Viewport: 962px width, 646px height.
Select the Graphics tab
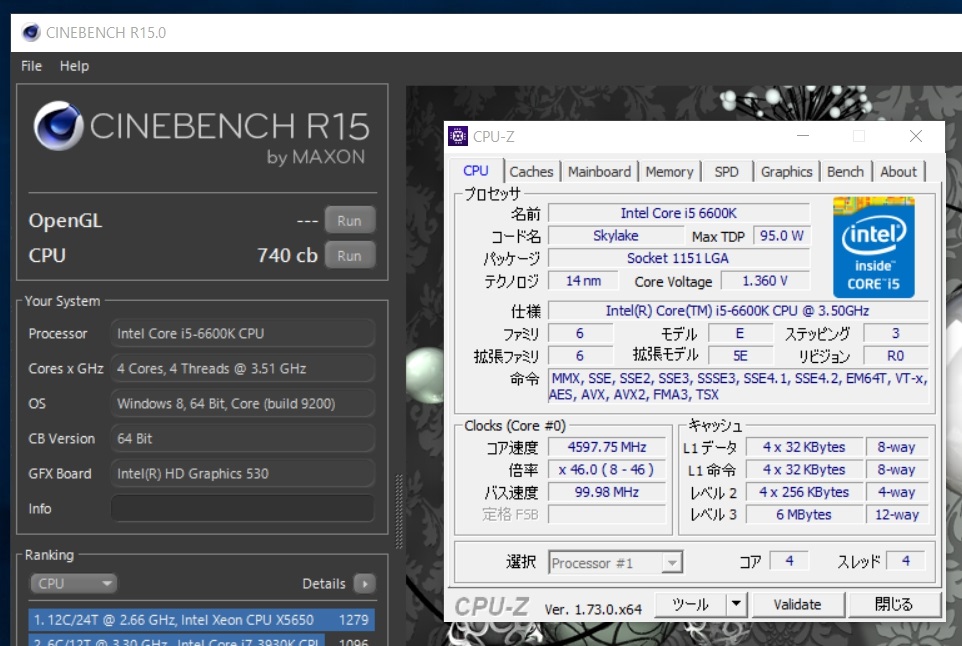(787, 172)
